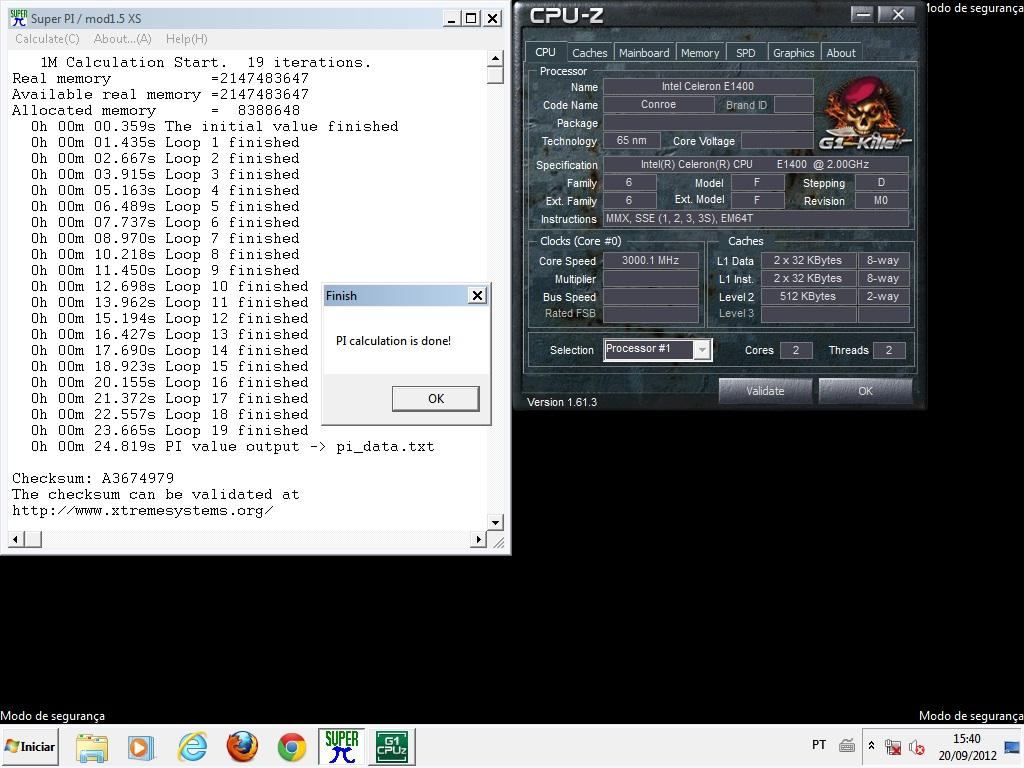
Task: Click the G1-Killer skull logo
Action: point(863,114)
